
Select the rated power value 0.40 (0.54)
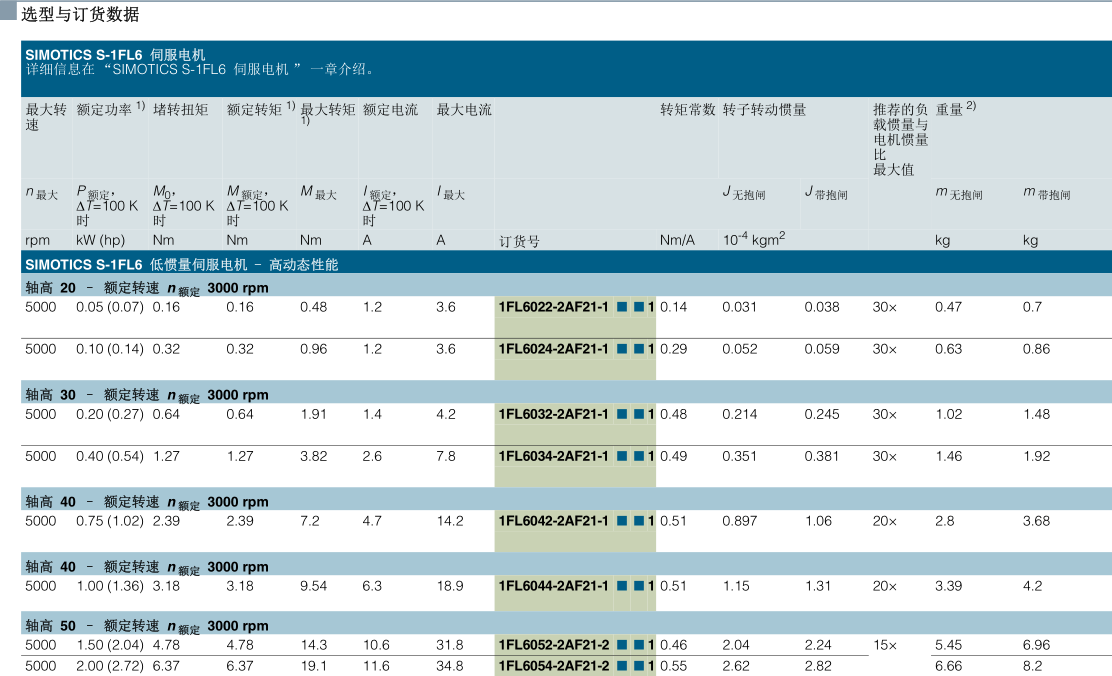(110, 455)
